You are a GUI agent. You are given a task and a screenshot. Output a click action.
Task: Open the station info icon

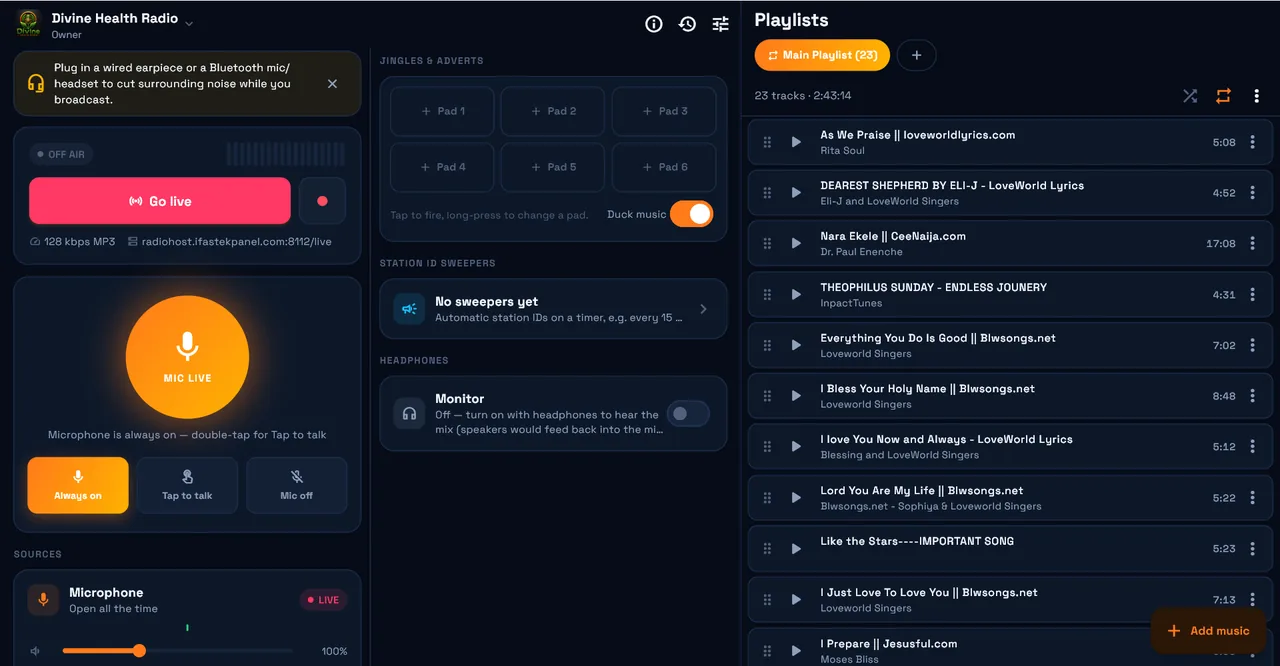point(654,24)
